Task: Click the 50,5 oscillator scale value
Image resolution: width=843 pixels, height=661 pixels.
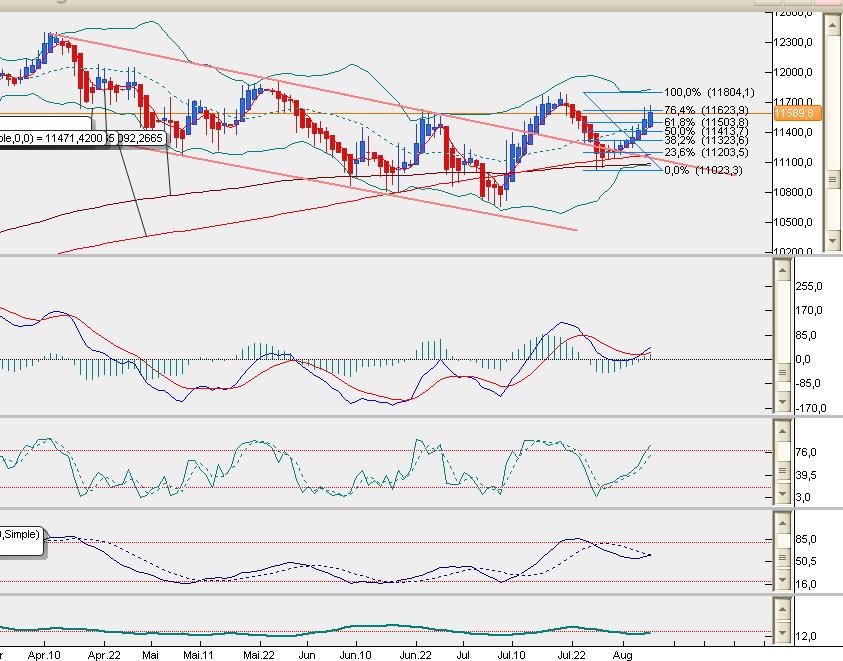Action: tap(806, 562)
